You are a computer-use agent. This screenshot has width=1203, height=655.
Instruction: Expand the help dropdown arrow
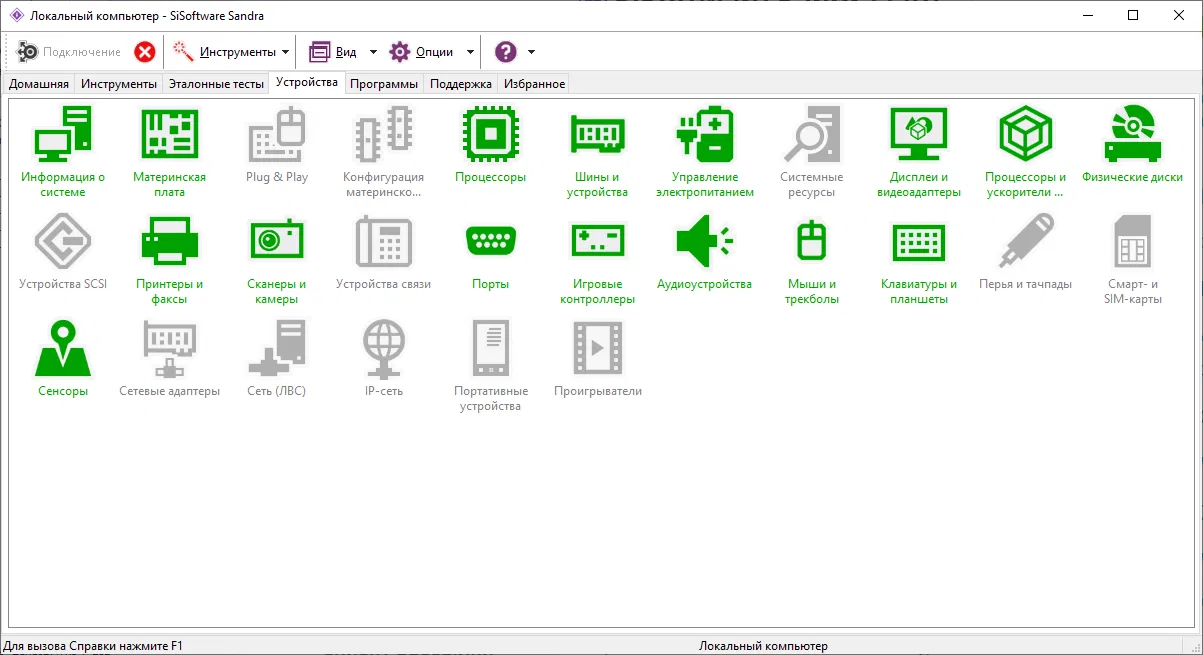[x=531, y=52]
